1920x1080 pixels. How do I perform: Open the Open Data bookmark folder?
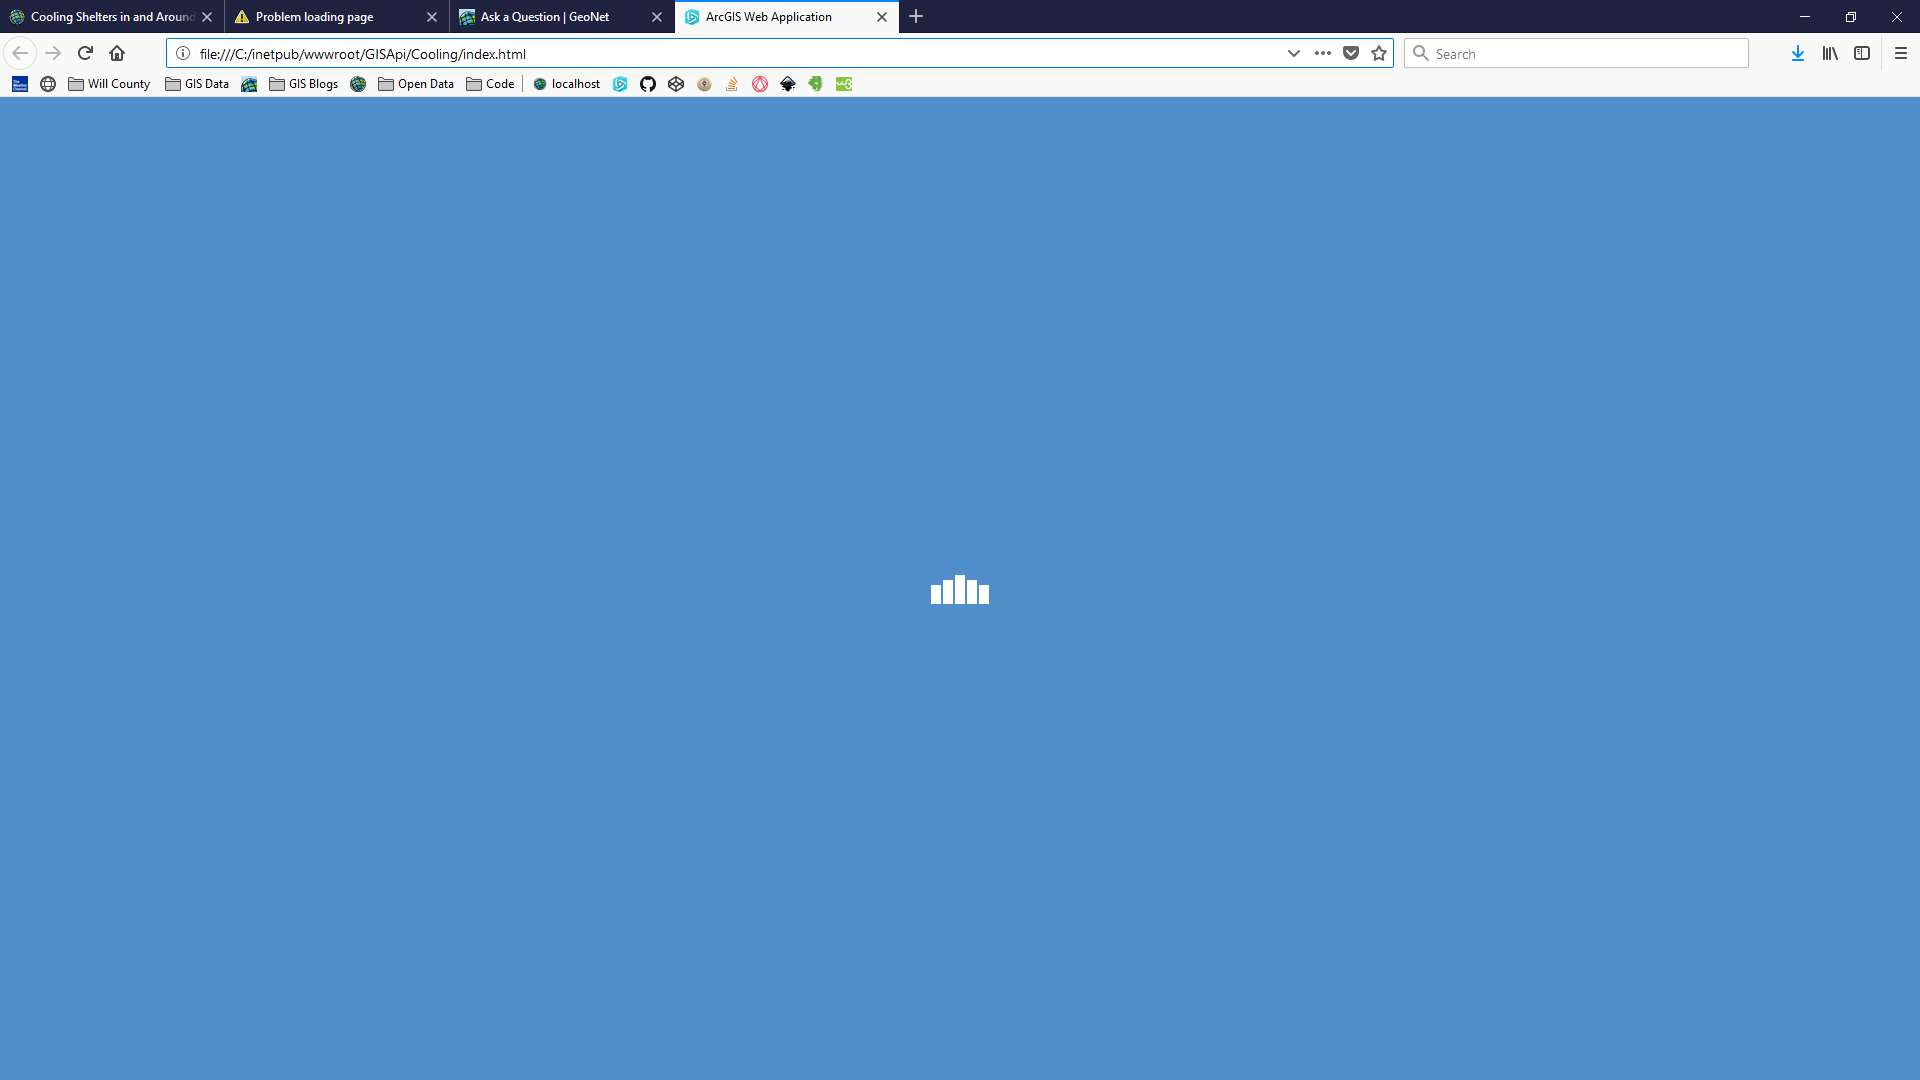click(415, 83)
